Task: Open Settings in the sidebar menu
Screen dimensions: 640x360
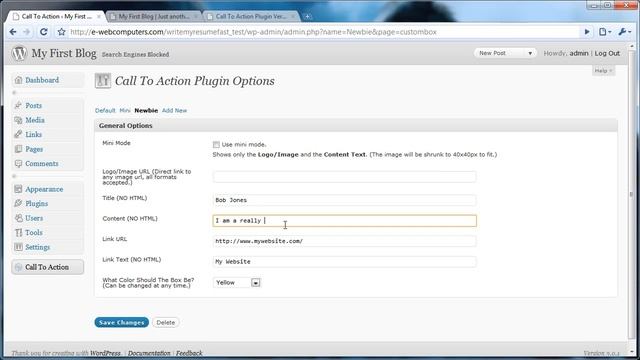Action: pos(38,247)
